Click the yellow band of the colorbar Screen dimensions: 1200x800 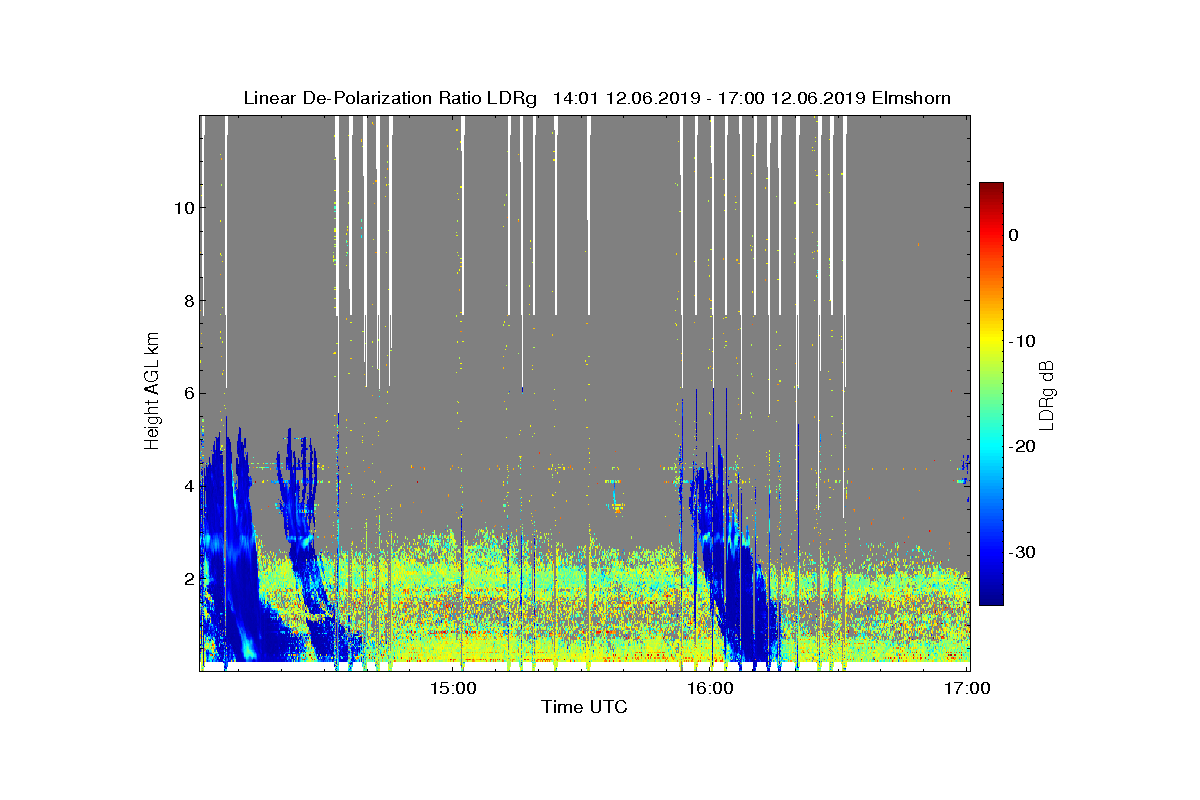(x=991, y=341)
